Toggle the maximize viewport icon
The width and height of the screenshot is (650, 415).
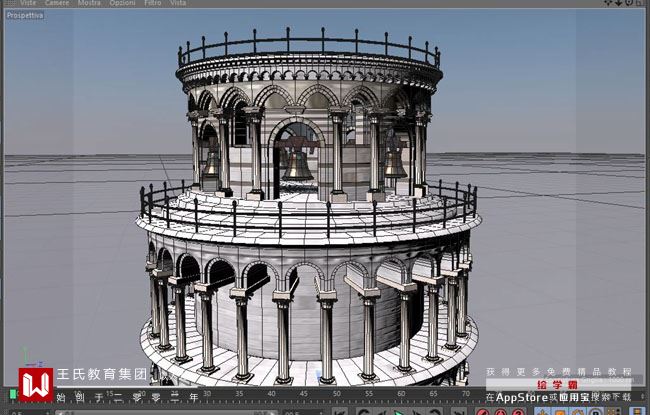click(640, 2)
